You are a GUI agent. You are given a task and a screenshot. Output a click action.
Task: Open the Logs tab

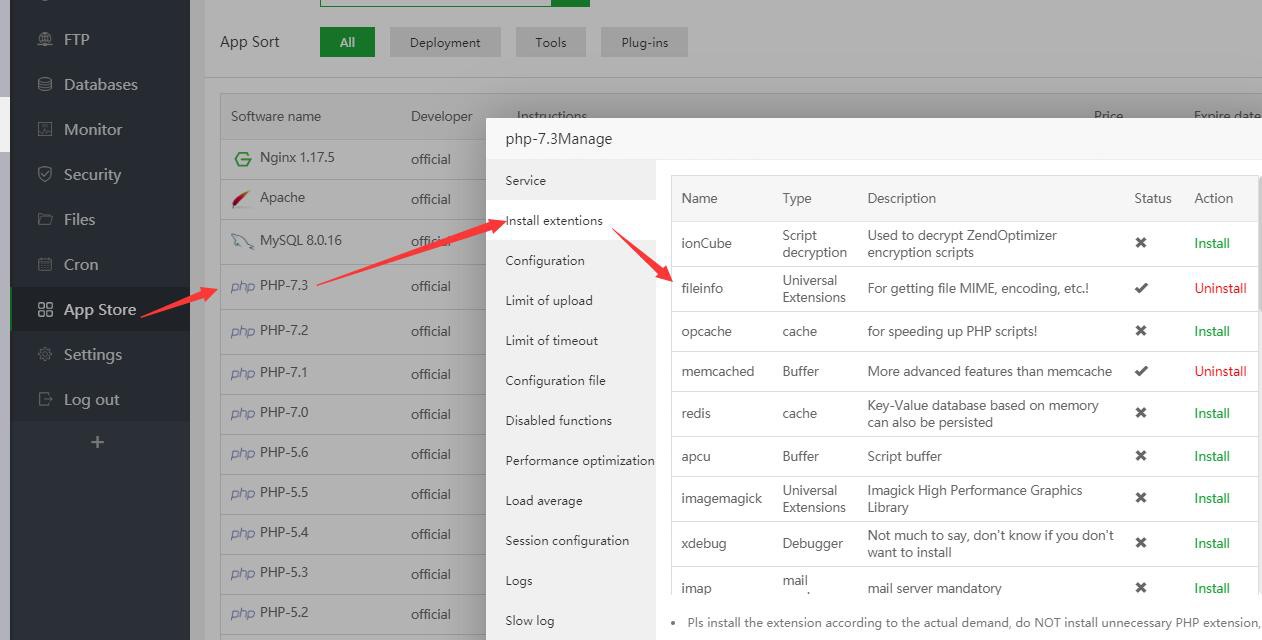pos(570,580)
